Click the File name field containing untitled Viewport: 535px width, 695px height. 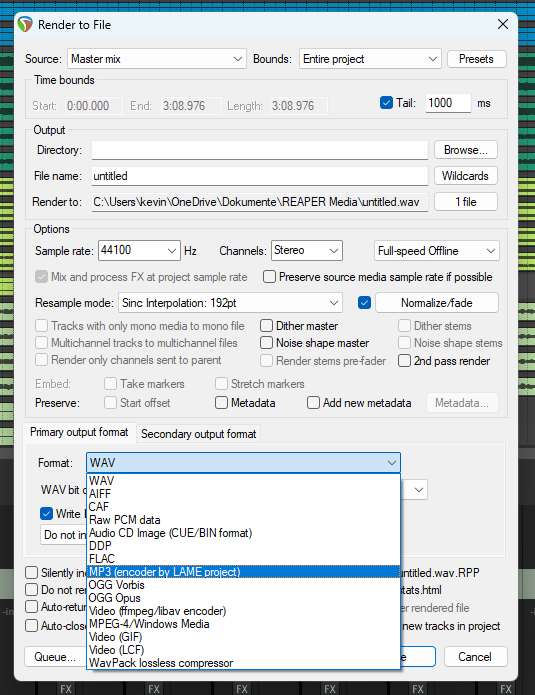(260, 176)
